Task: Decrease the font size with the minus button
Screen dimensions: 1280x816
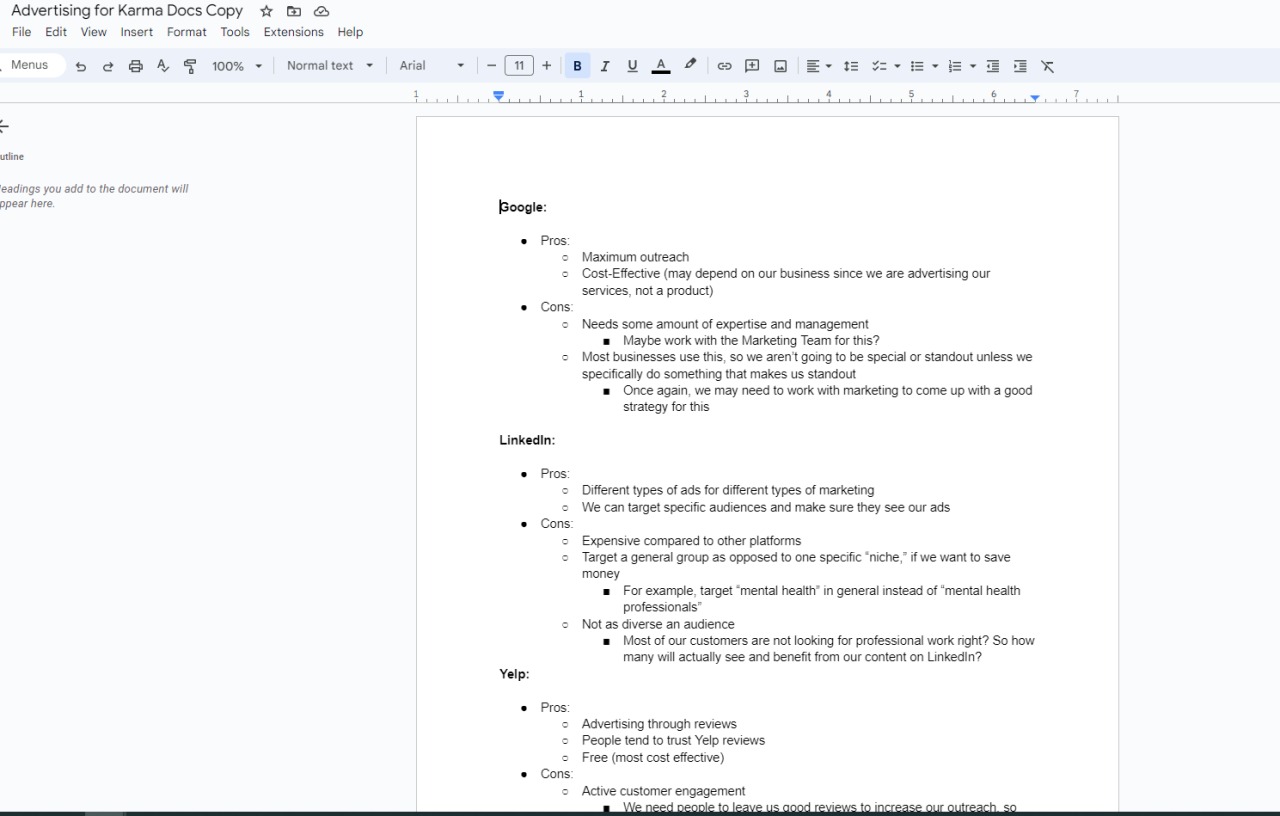Action: [491, 66]
